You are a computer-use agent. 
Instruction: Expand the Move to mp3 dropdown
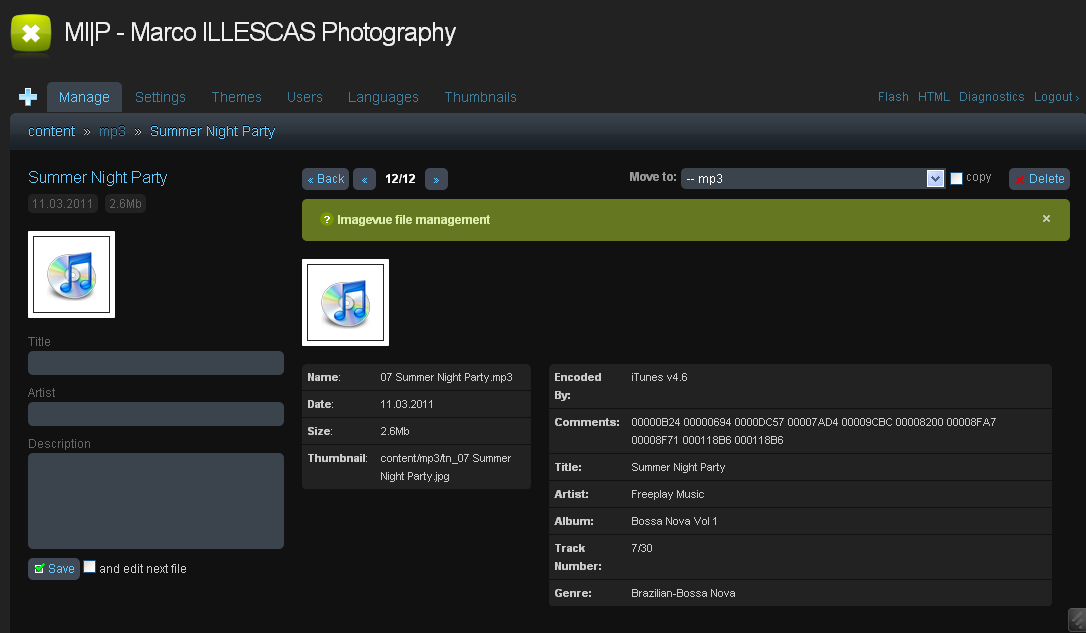(x=813, y=179)
